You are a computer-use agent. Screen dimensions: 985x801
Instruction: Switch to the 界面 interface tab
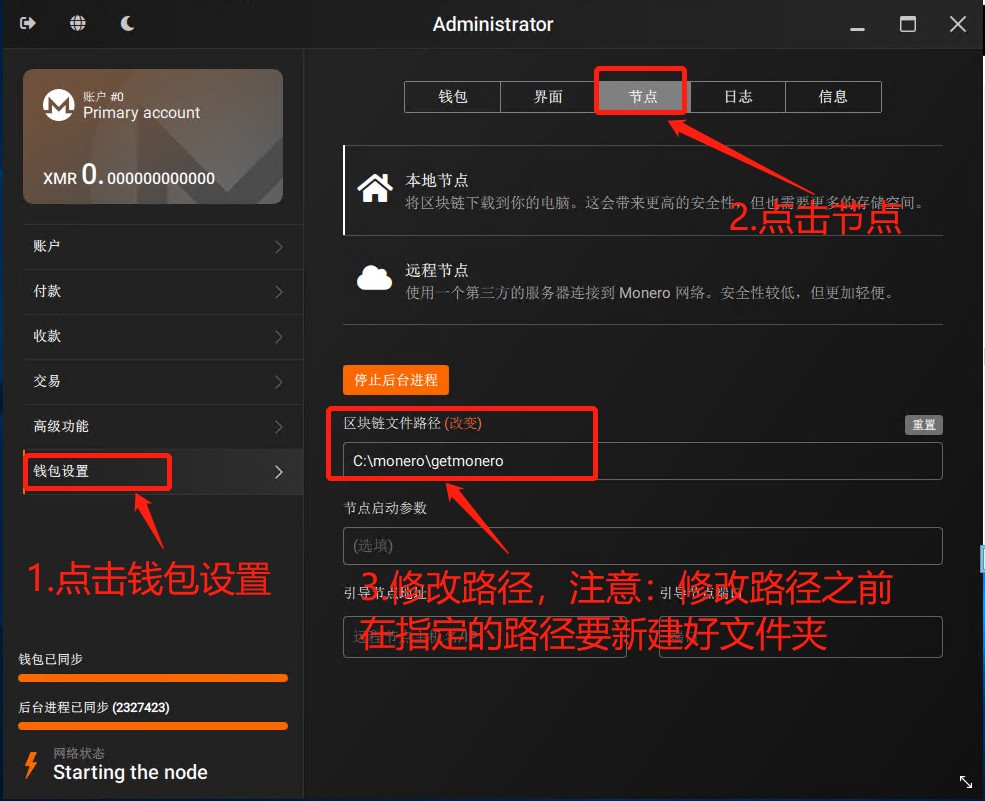[548, 97]
